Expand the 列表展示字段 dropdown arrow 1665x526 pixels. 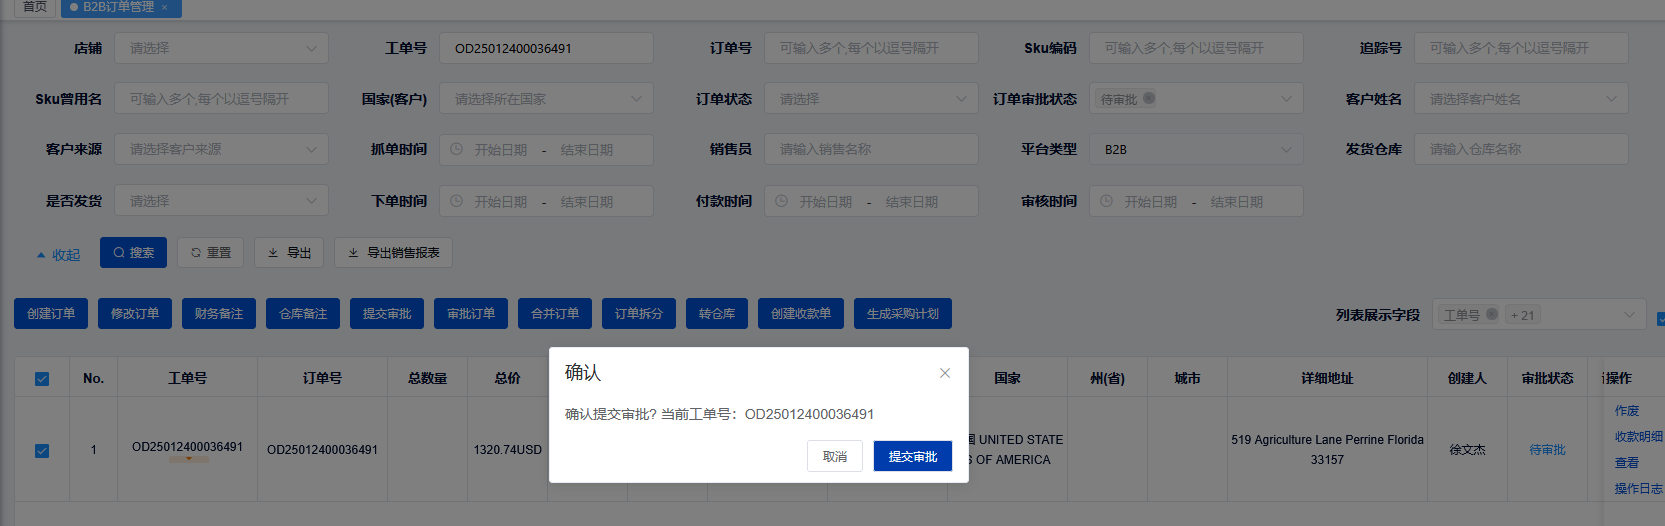pyautogui.click(x=1629, y=314)
